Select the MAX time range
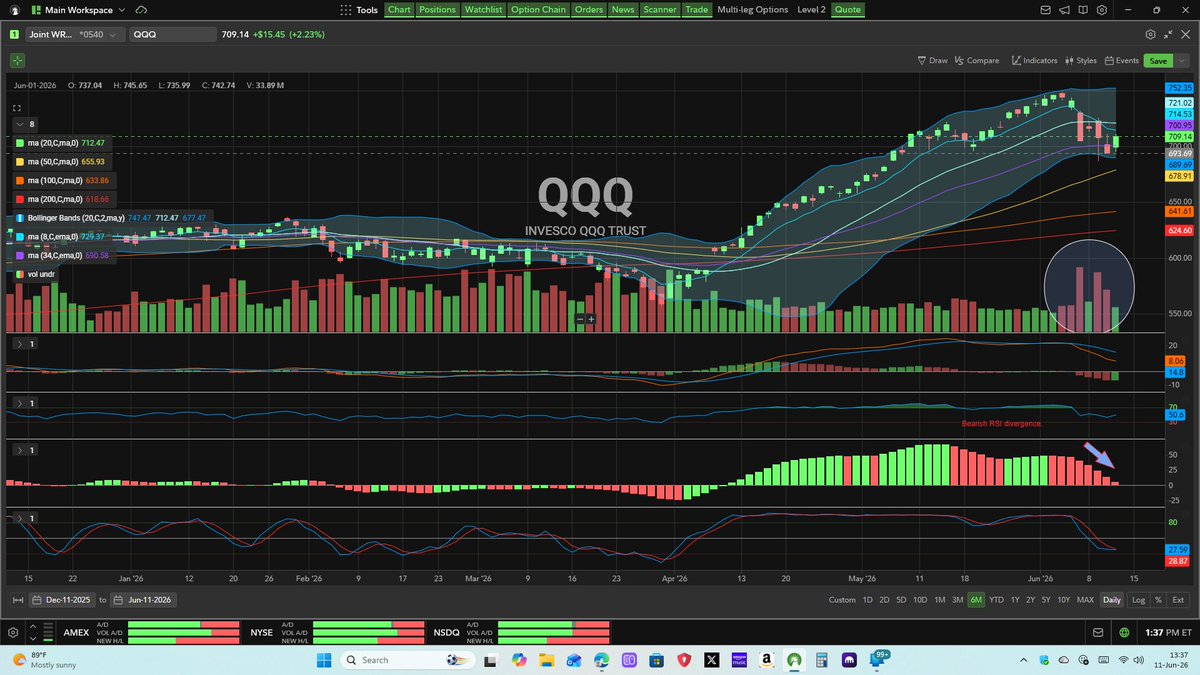The width and height of the screenshot is (1200, 675). [1085, 600]
